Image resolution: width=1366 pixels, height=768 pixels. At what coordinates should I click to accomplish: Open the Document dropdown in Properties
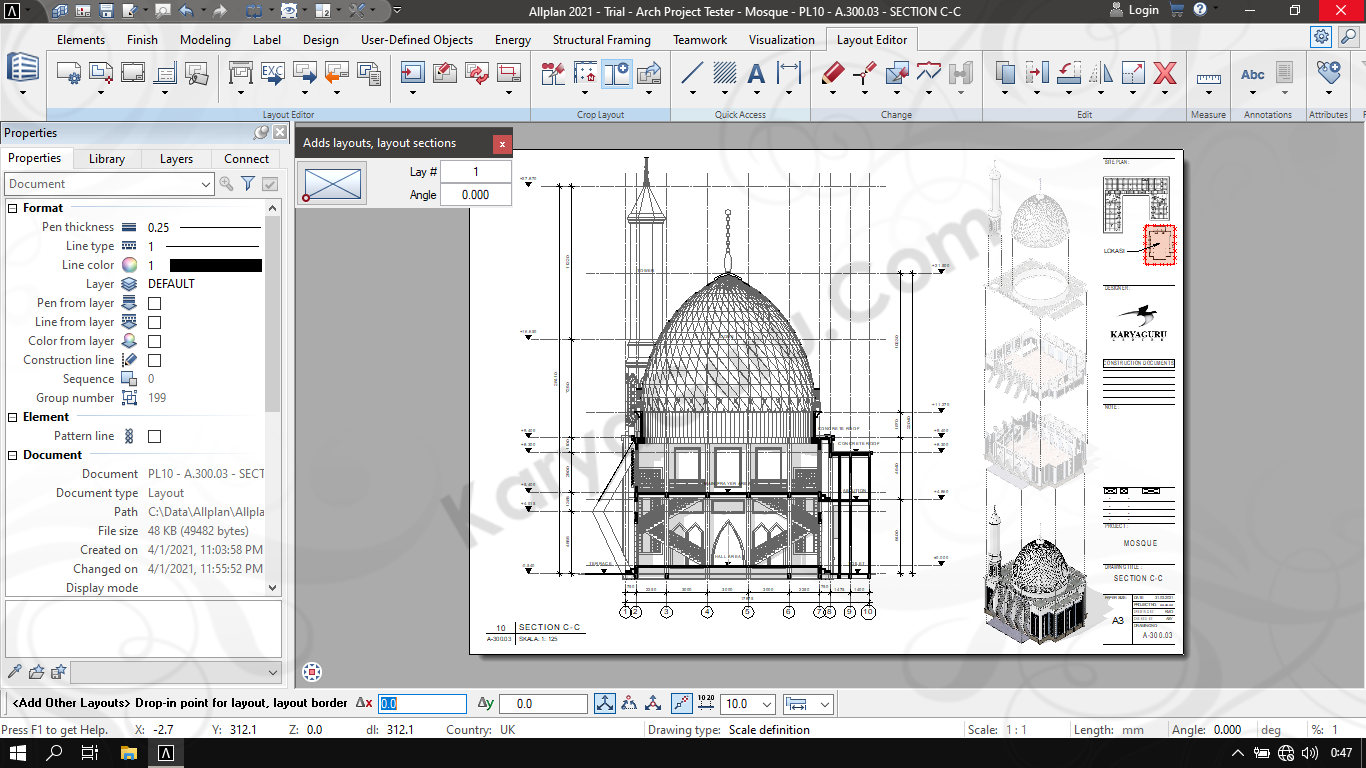tap(205, 184)
